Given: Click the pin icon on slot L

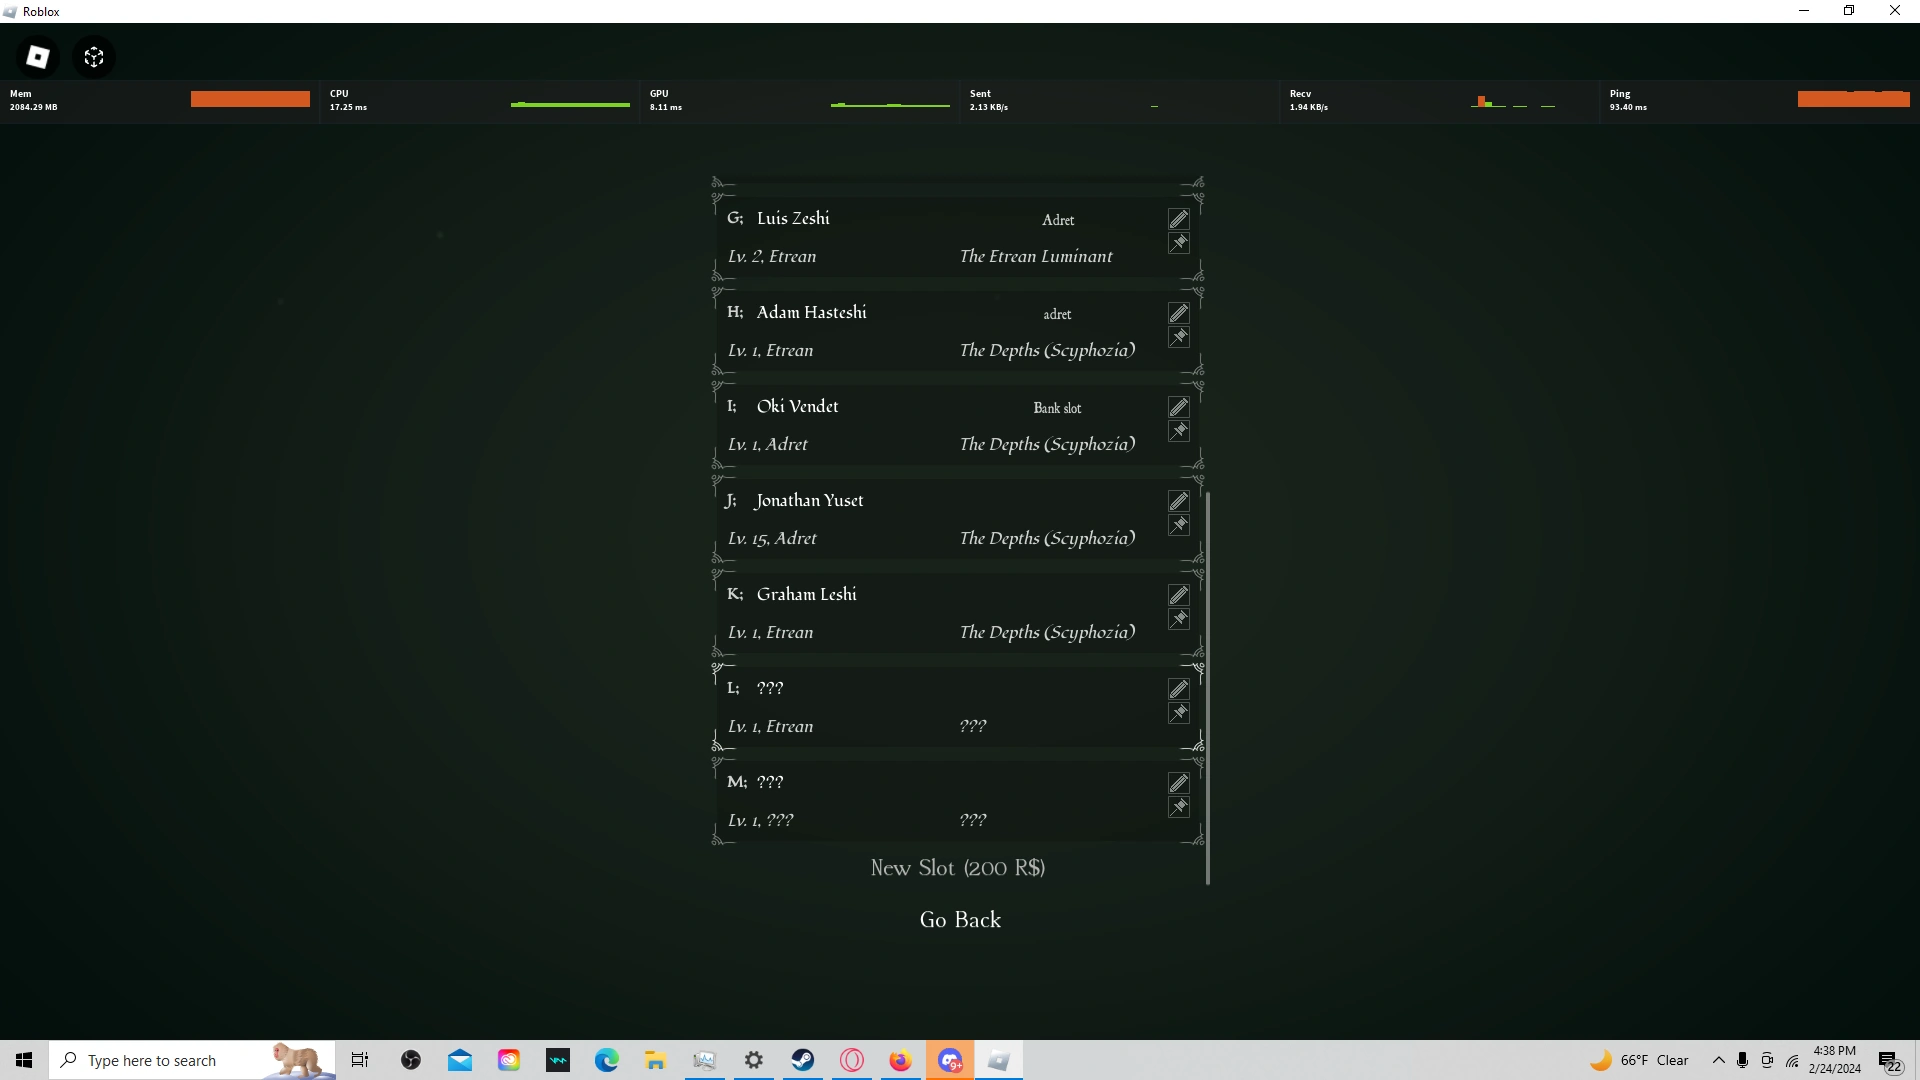Looking at the screenshot, I should click(1179, 713).
